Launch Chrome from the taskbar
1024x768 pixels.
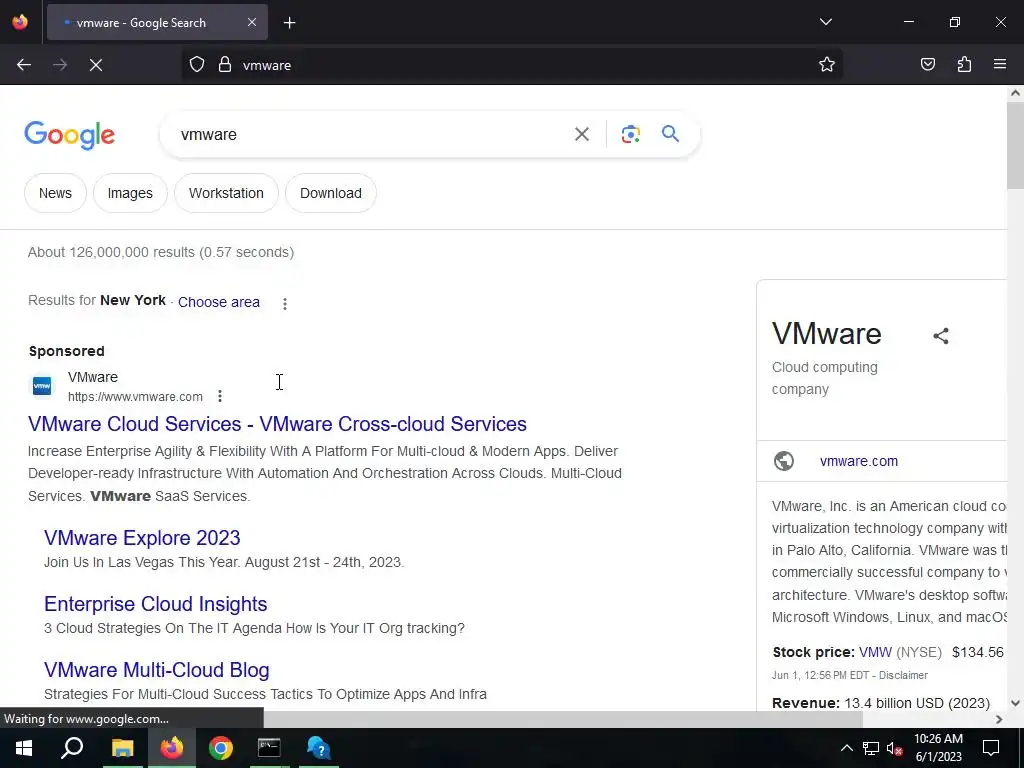pos(221,748)
